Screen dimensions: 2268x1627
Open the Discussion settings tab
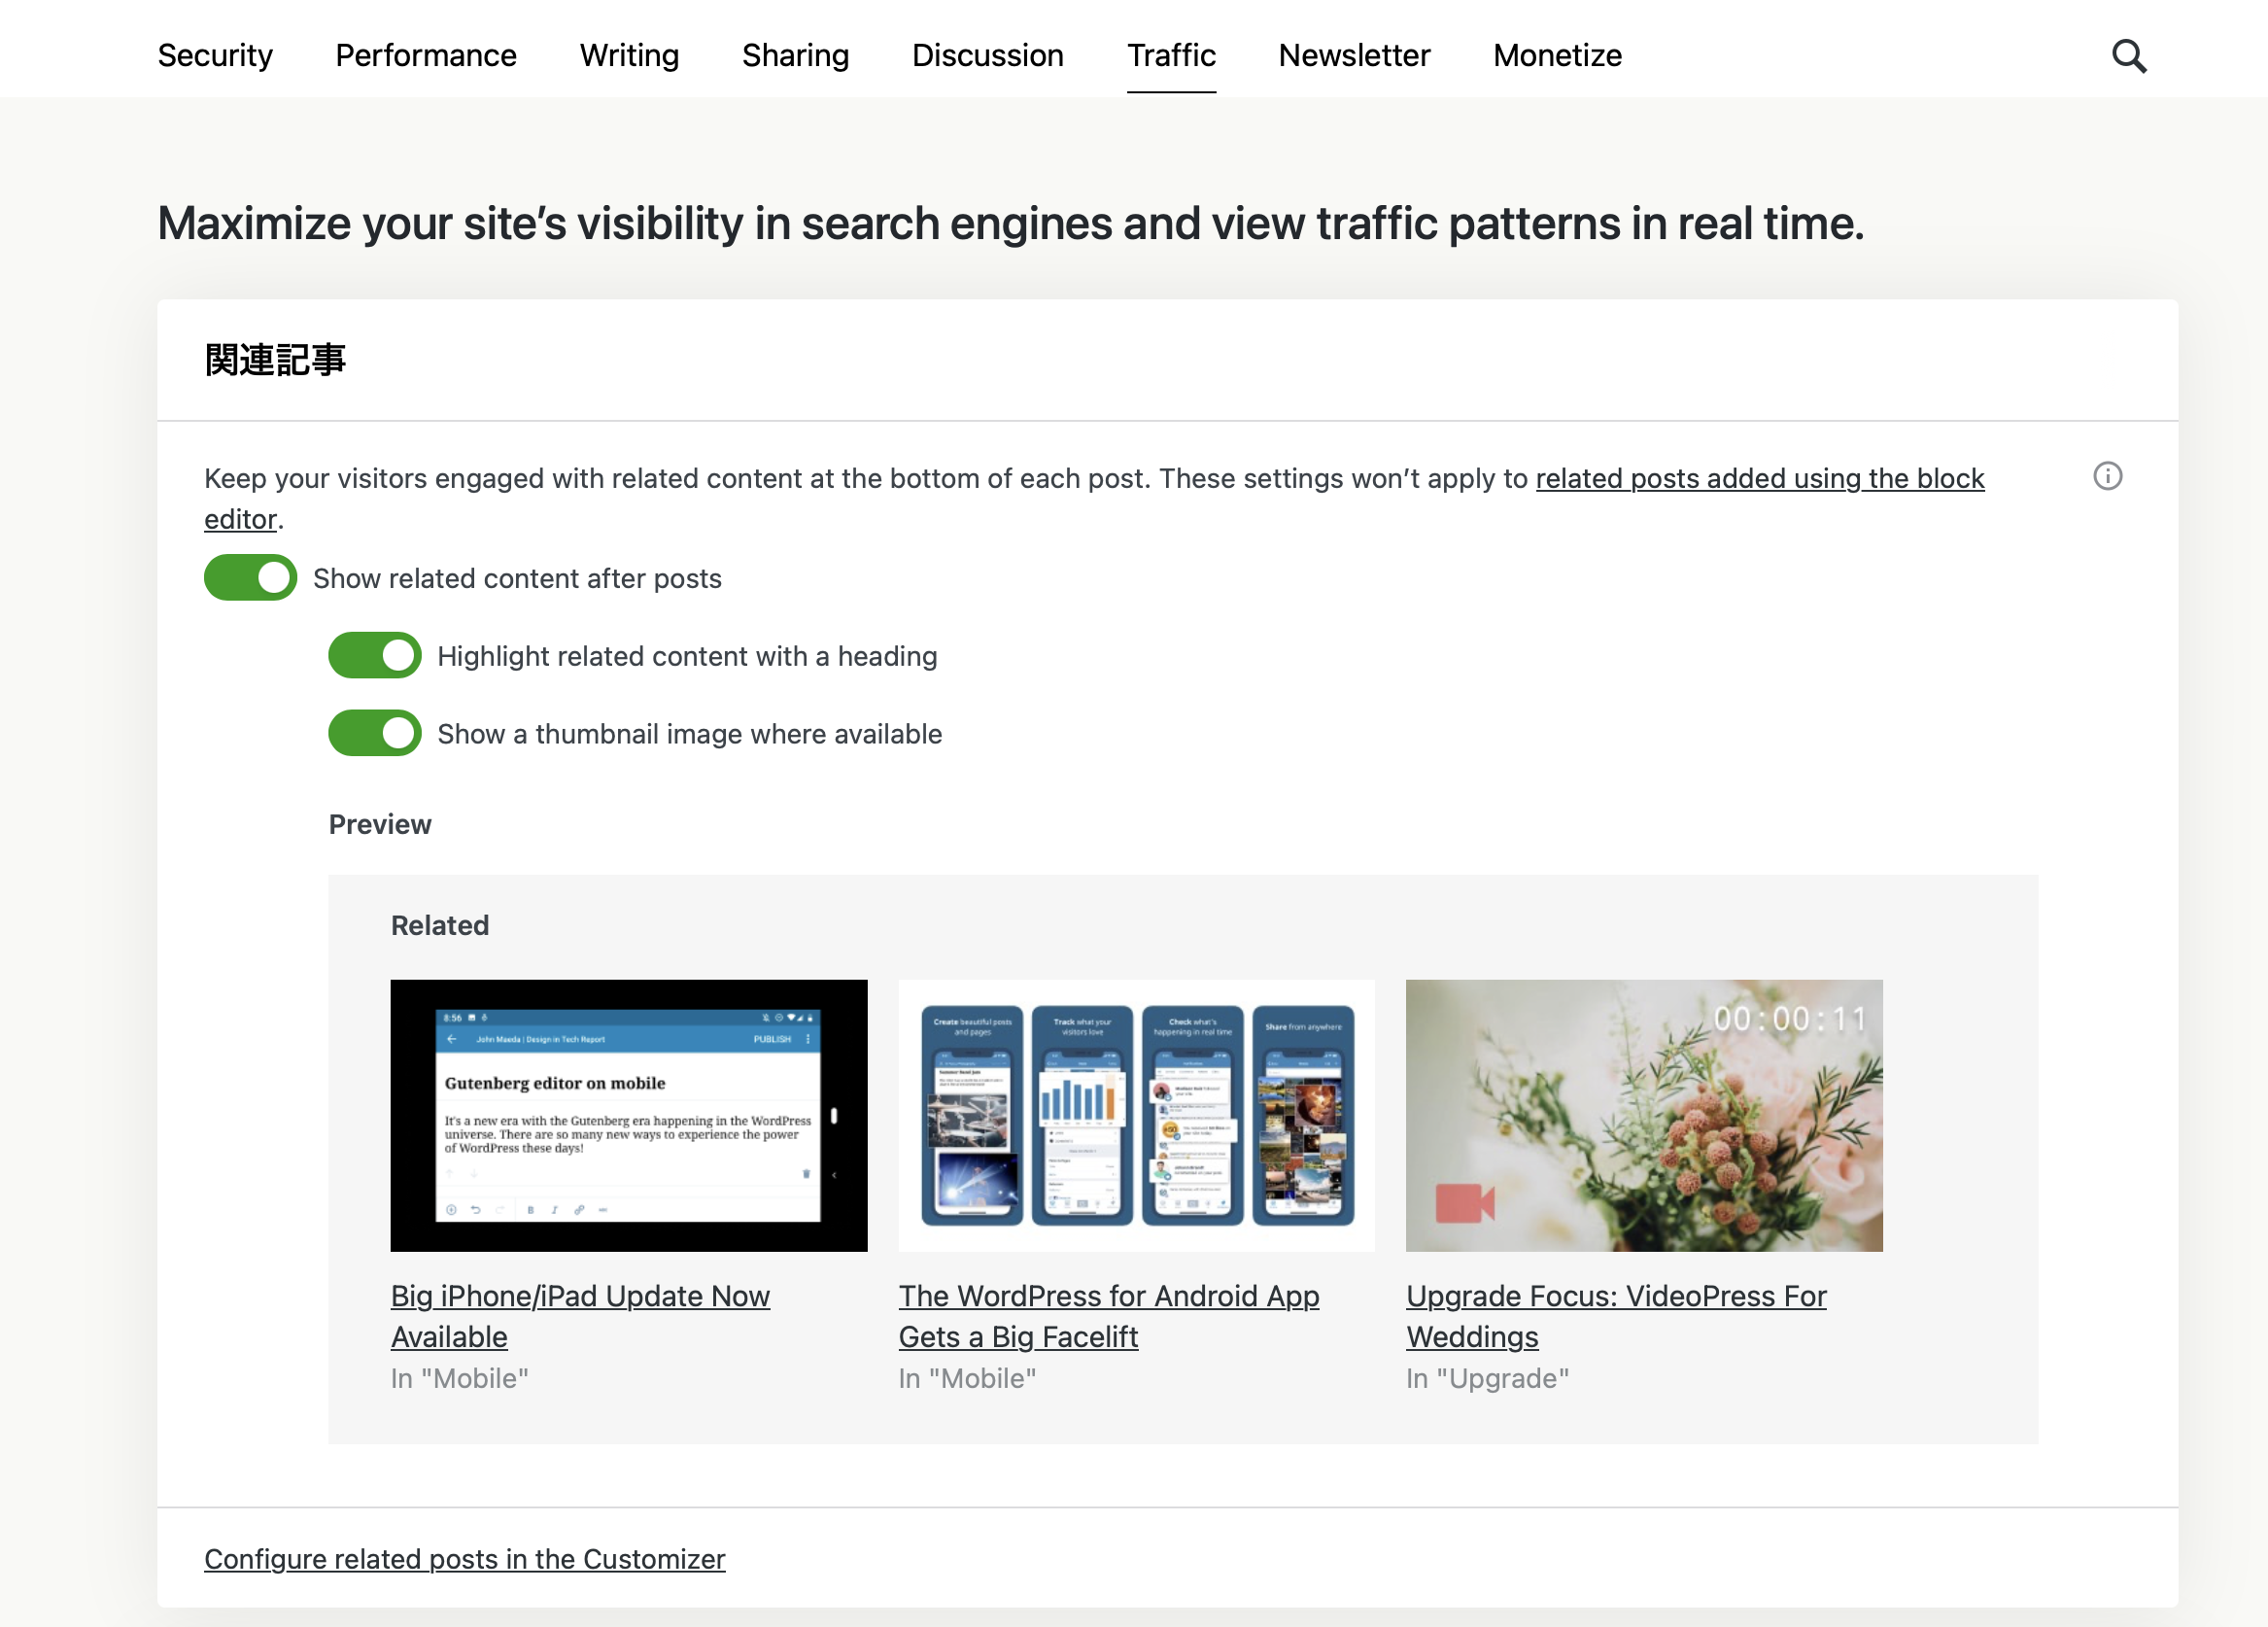click(987, 56)
